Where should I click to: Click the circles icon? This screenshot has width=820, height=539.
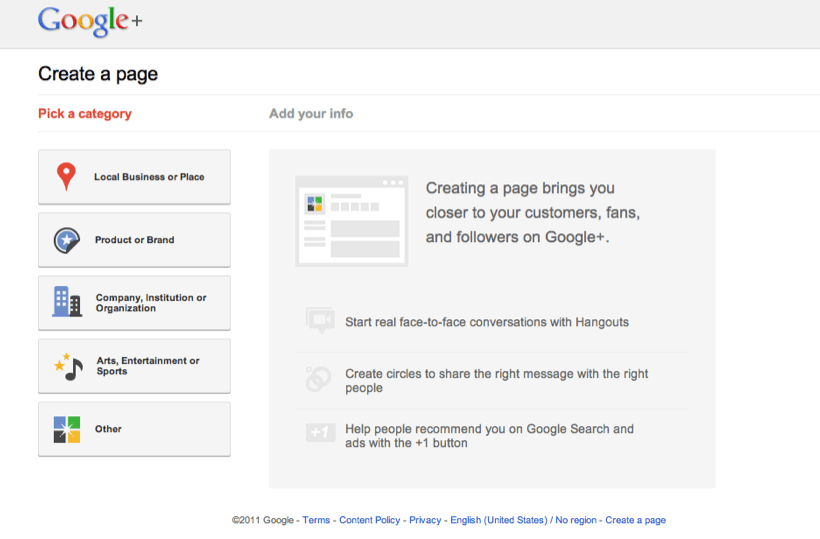319,380
